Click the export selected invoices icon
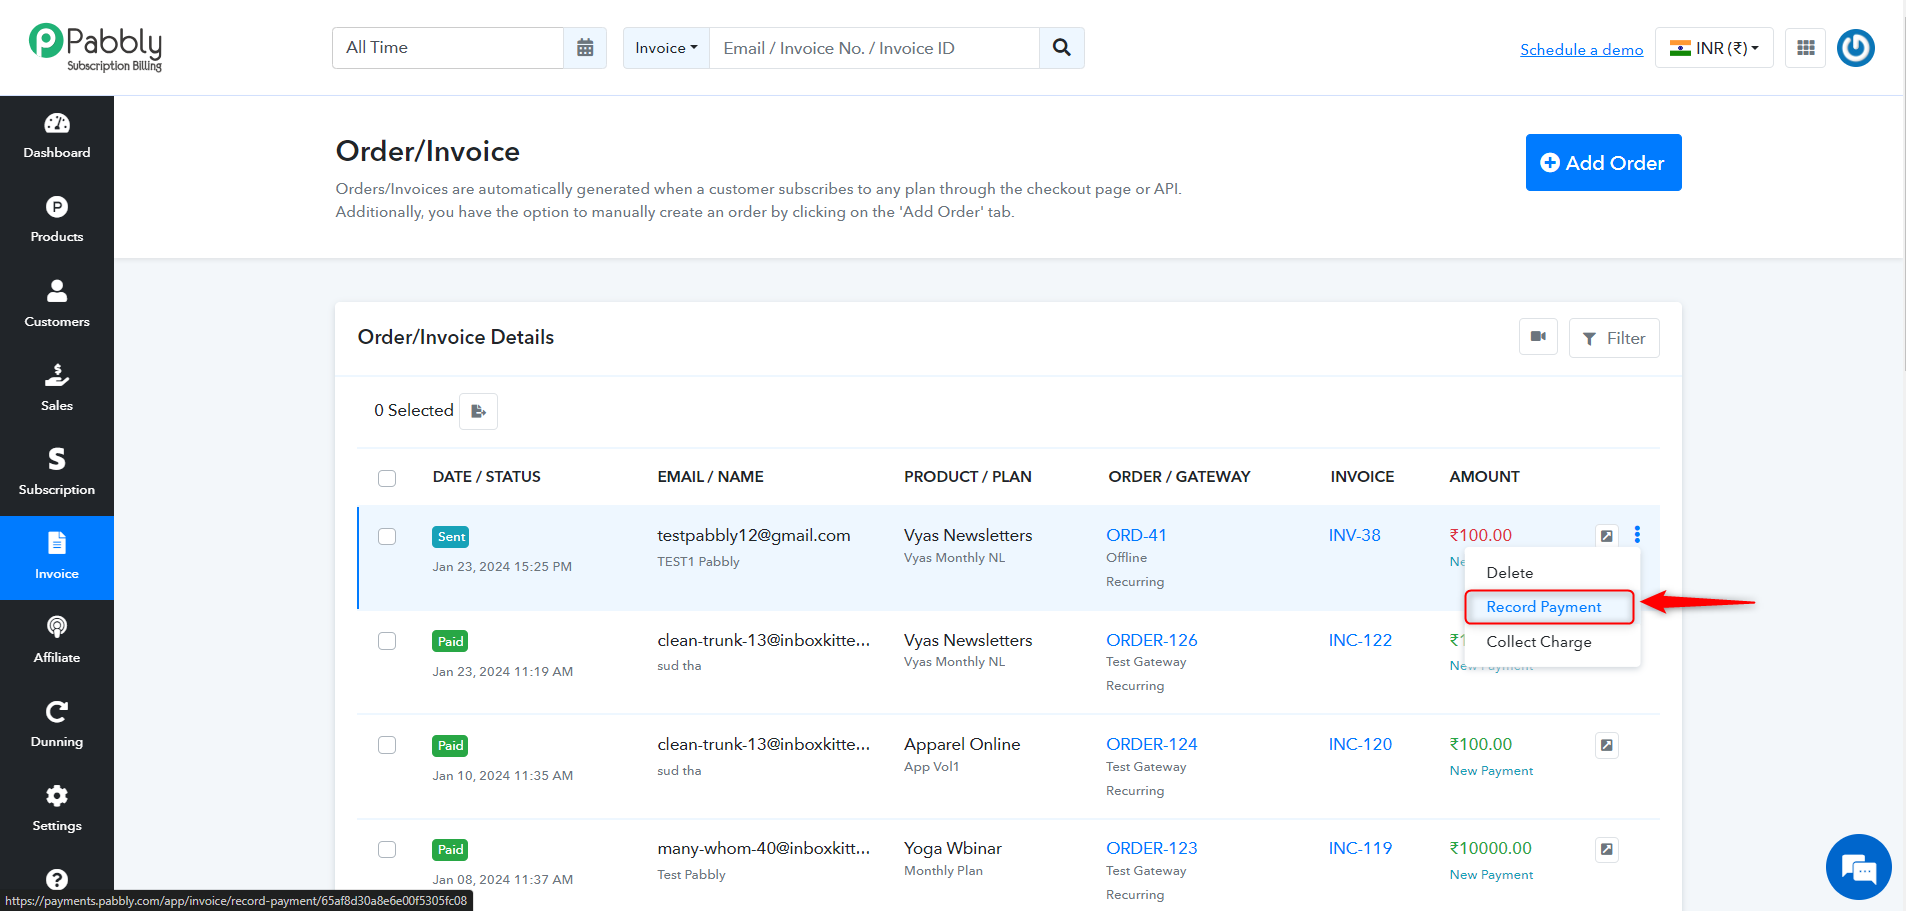The height and width of the screenshot is (911, 1906). (479, 411)
